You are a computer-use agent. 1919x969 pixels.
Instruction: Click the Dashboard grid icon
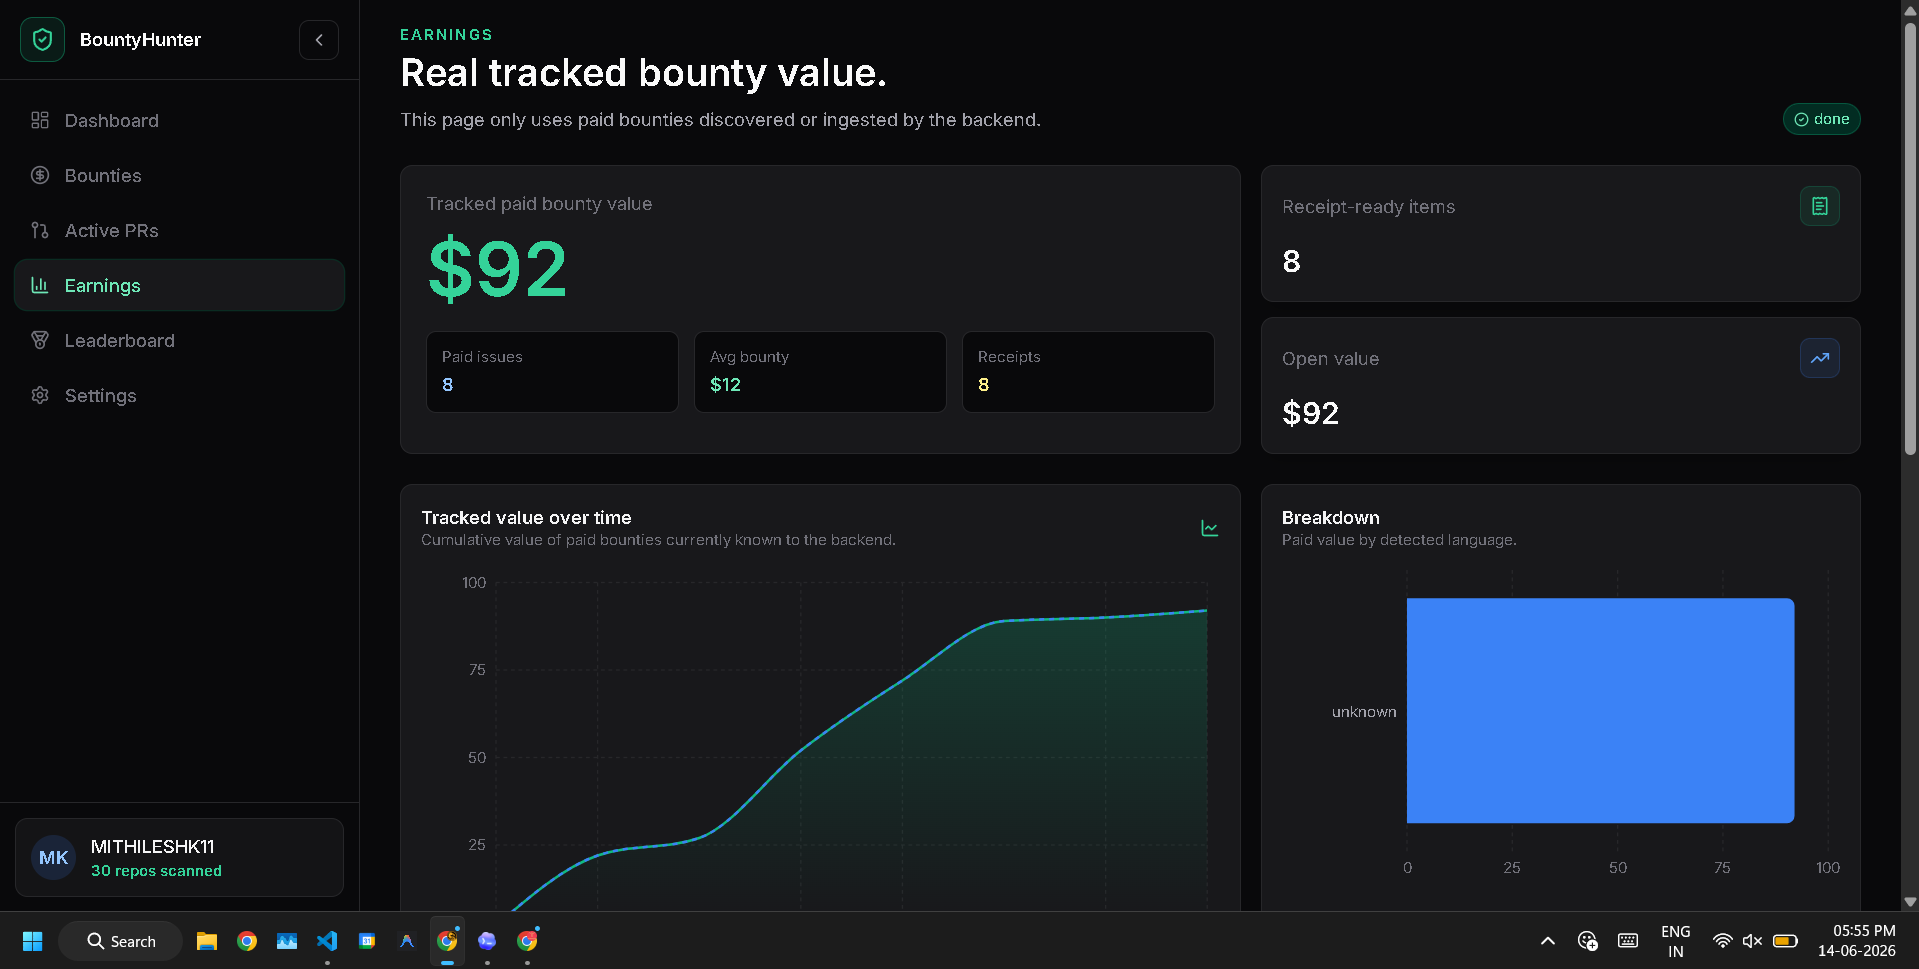click(x=40, y=120)
